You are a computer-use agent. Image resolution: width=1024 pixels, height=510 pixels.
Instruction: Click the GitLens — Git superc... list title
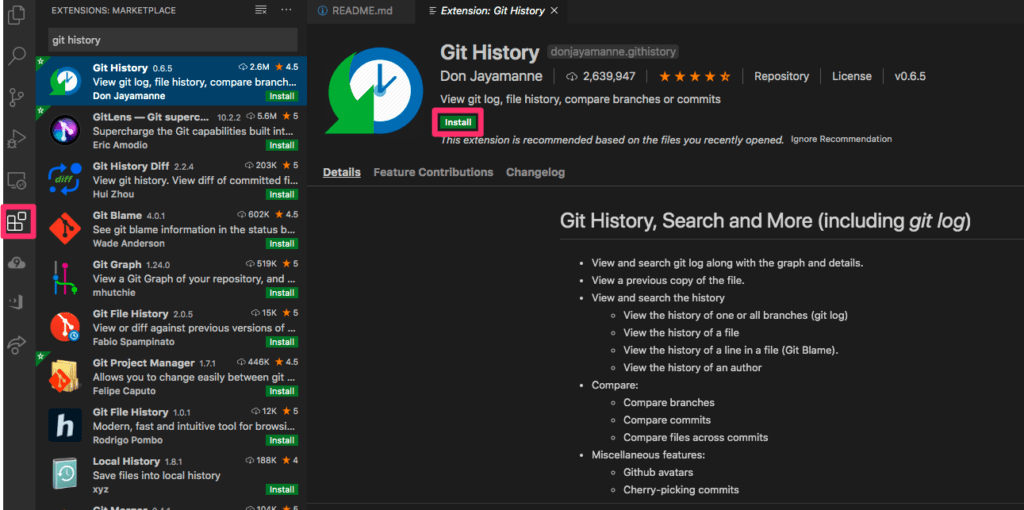click(151, 117)
